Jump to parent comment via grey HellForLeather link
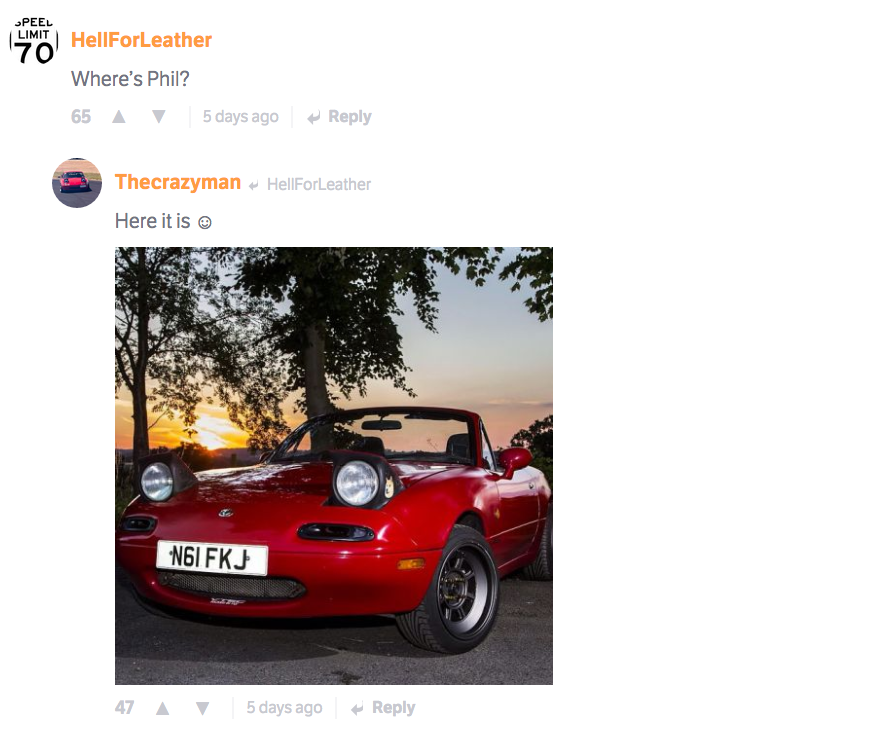Screen dimensions: 892x738 point(319,184)
